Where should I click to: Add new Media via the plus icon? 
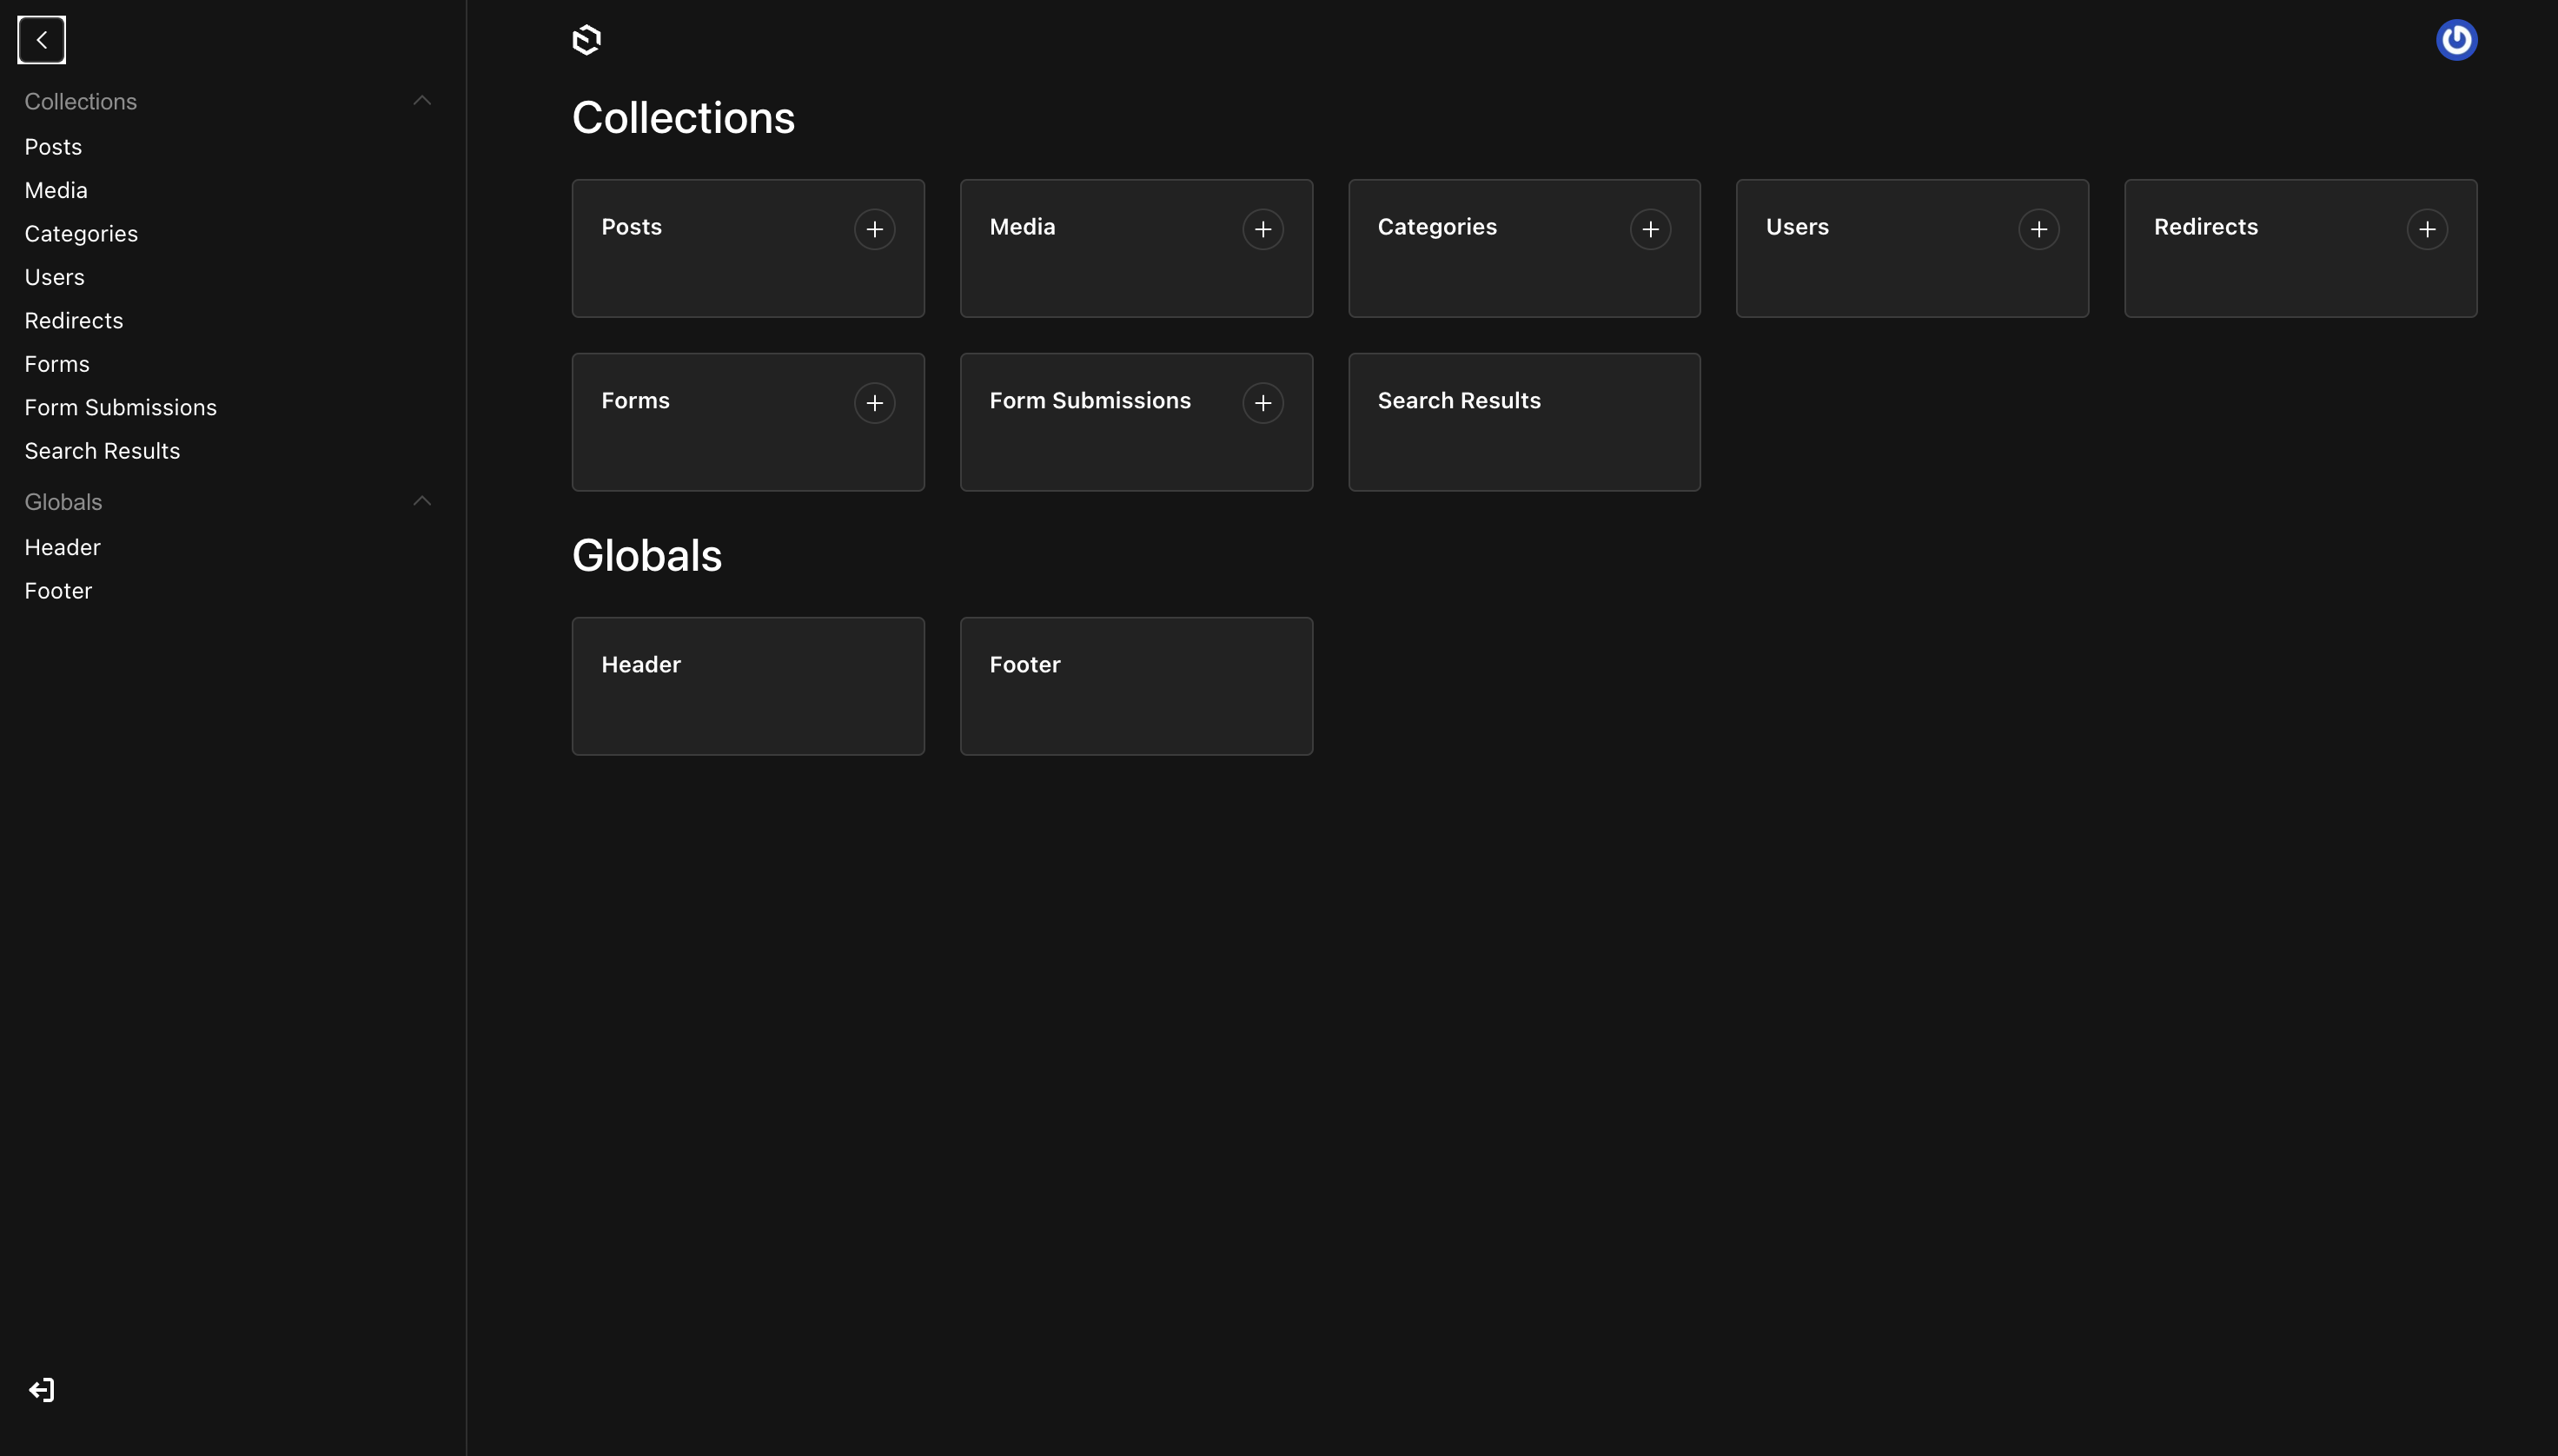pyautogui.click(x=1262, y=228)
